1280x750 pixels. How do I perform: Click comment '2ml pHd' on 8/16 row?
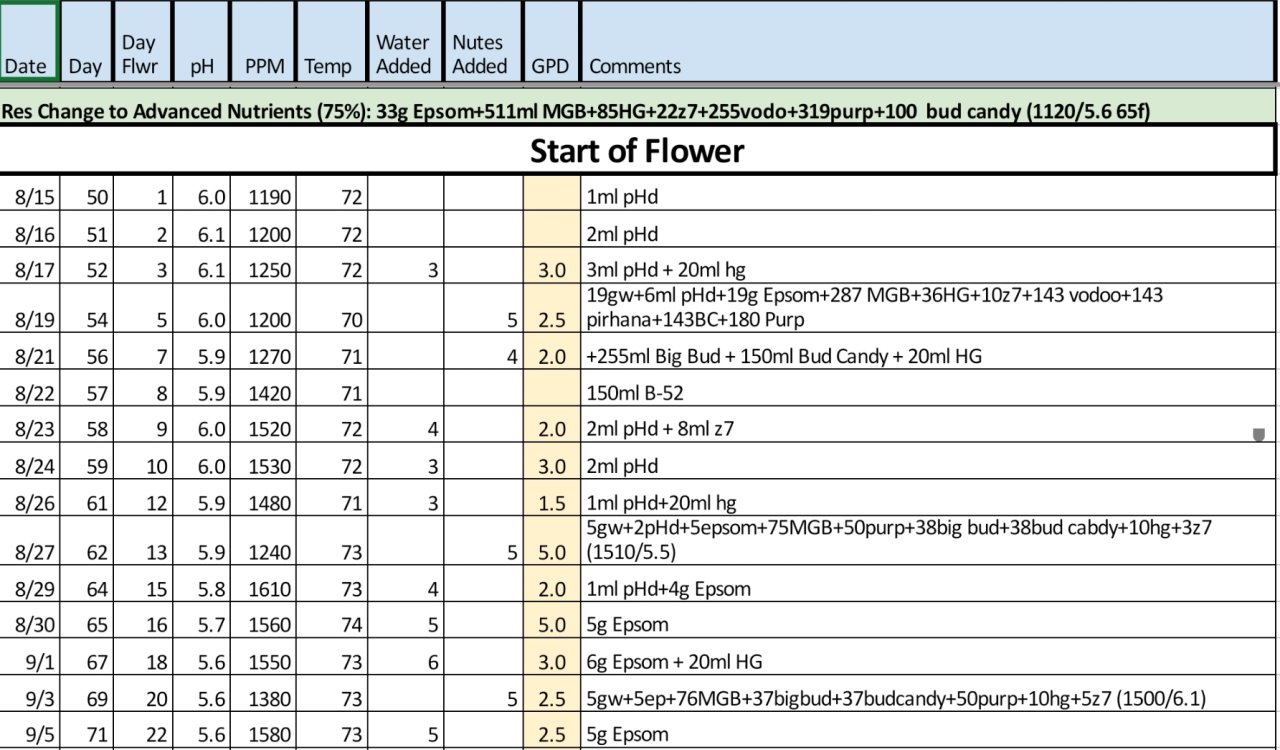coord(623,234)
